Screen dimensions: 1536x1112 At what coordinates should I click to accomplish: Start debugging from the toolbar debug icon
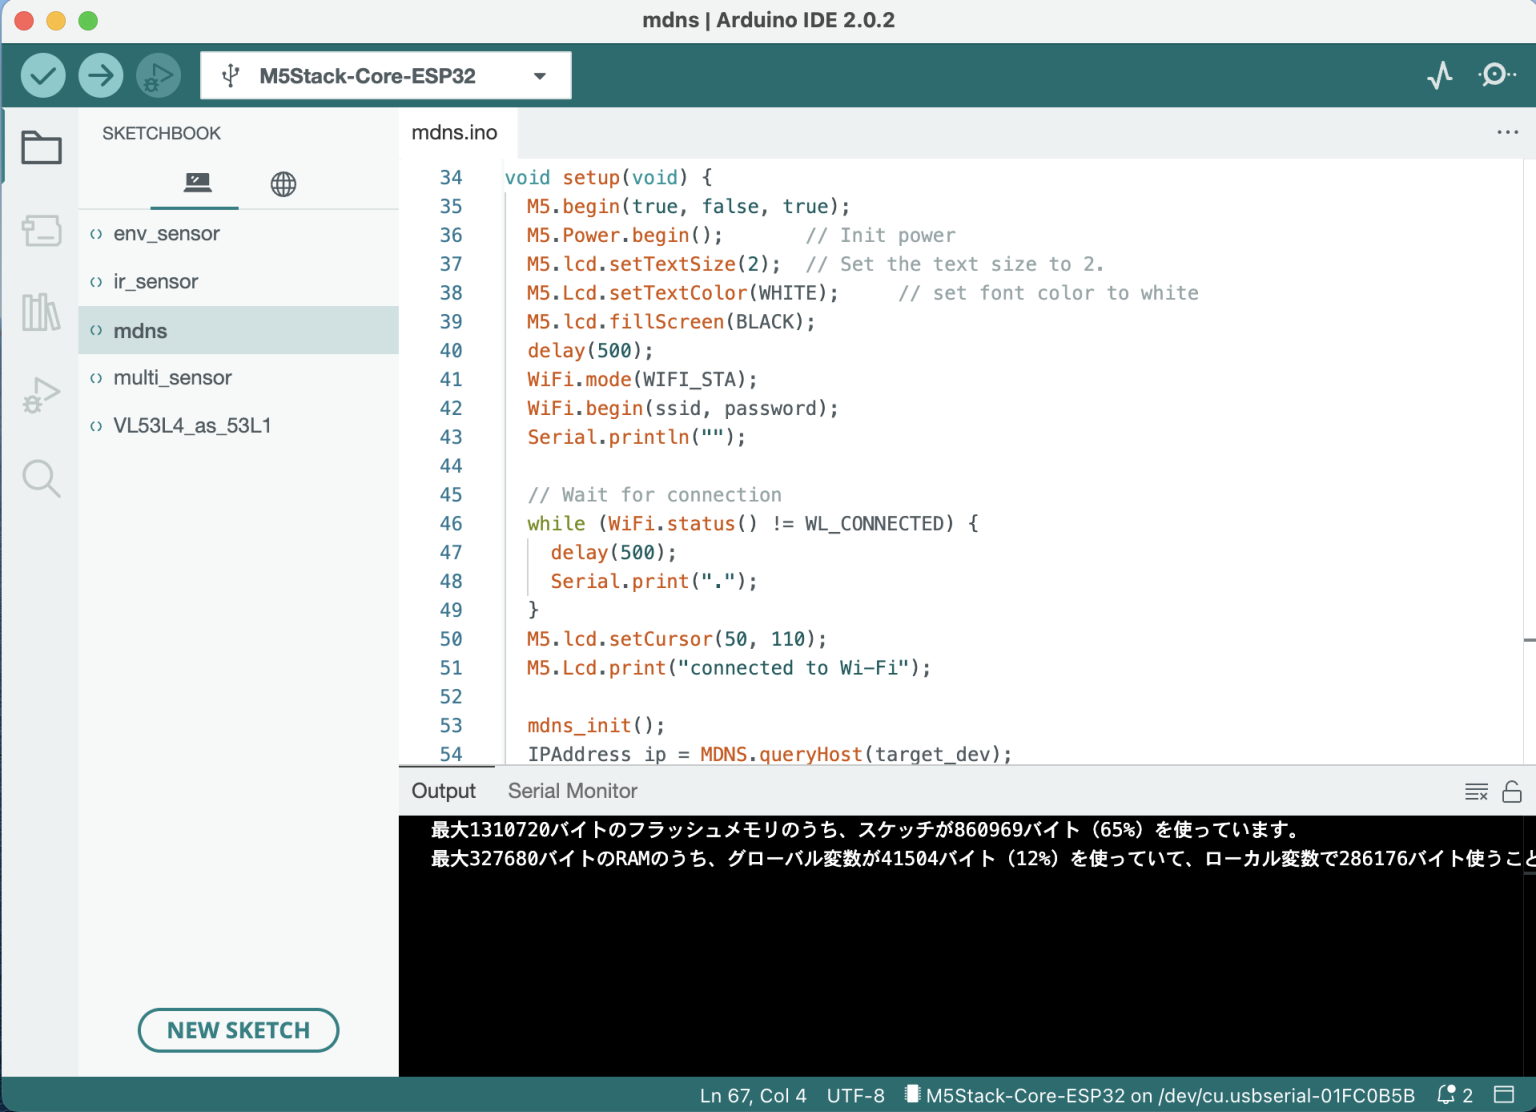tap(158, 75)
